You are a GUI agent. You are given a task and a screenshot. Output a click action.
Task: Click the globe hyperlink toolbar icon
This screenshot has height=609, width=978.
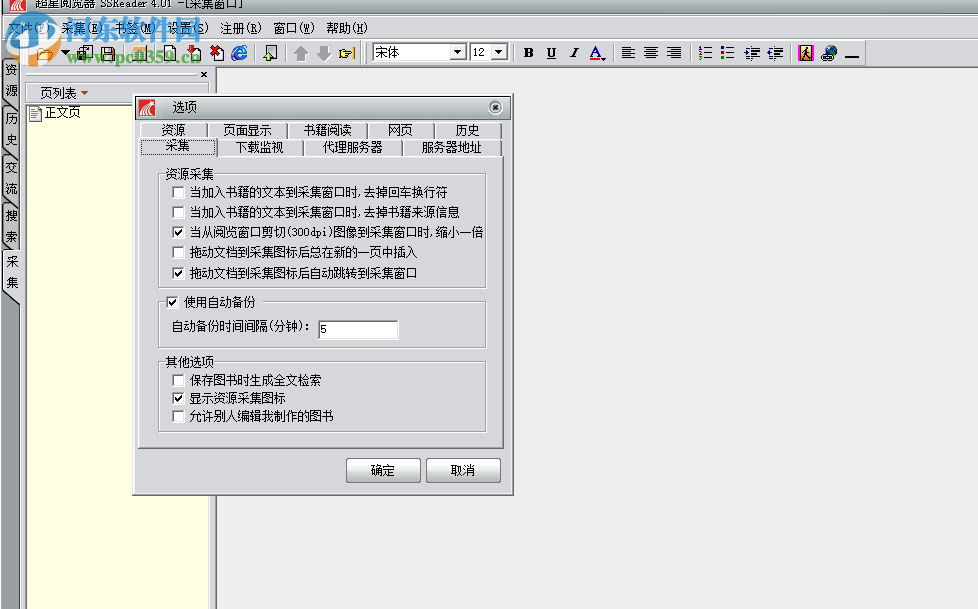[829, 53]
